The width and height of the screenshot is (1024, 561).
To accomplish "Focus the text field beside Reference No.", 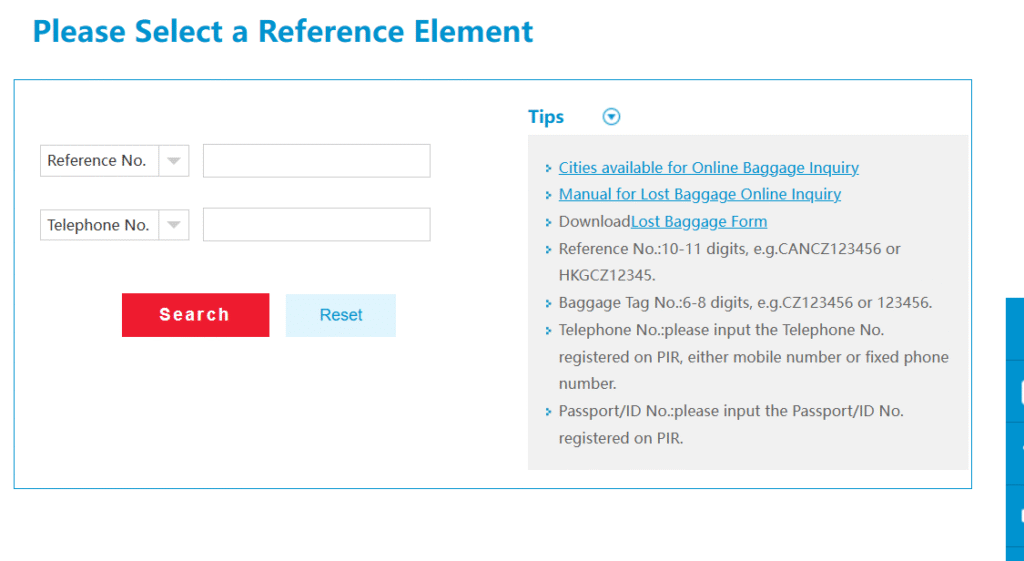I will pyautogui.click(x=316, y=161).
